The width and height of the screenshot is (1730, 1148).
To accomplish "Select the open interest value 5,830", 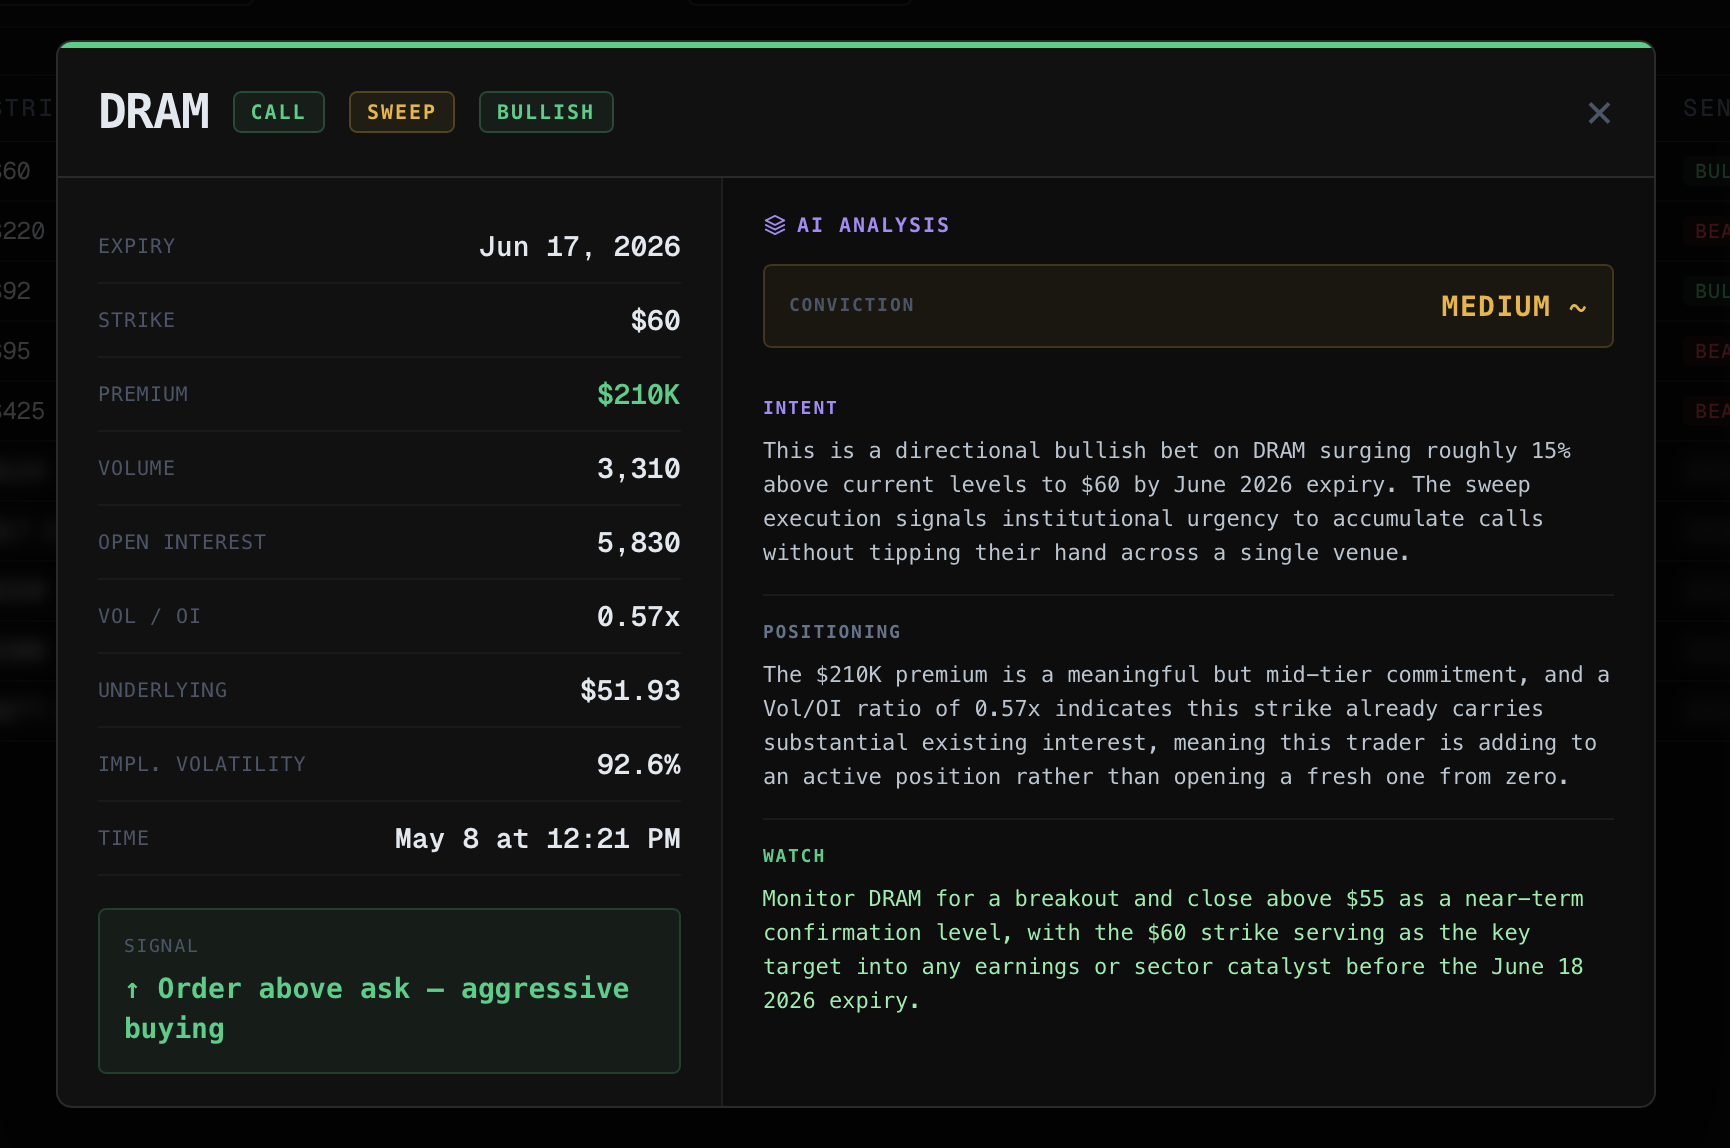I will click(x=639, y=543).
